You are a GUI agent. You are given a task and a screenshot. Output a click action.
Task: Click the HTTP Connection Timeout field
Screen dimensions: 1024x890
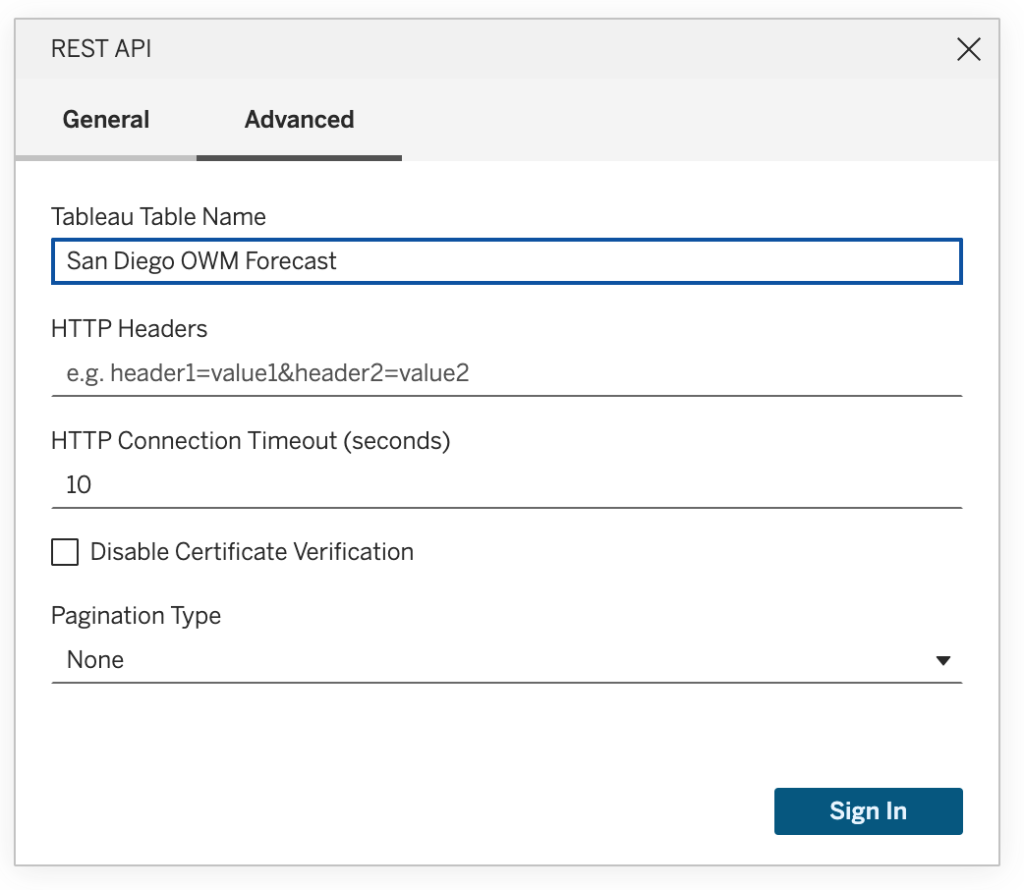(506, 486)
